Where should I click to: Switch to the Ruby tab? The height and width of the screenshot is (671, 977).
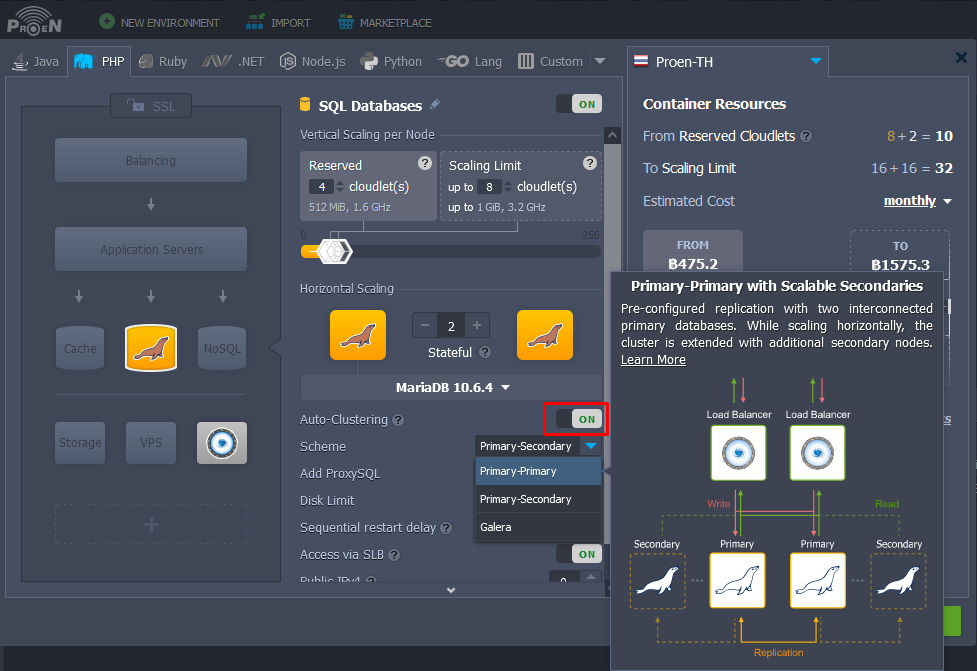click(163, 61)
